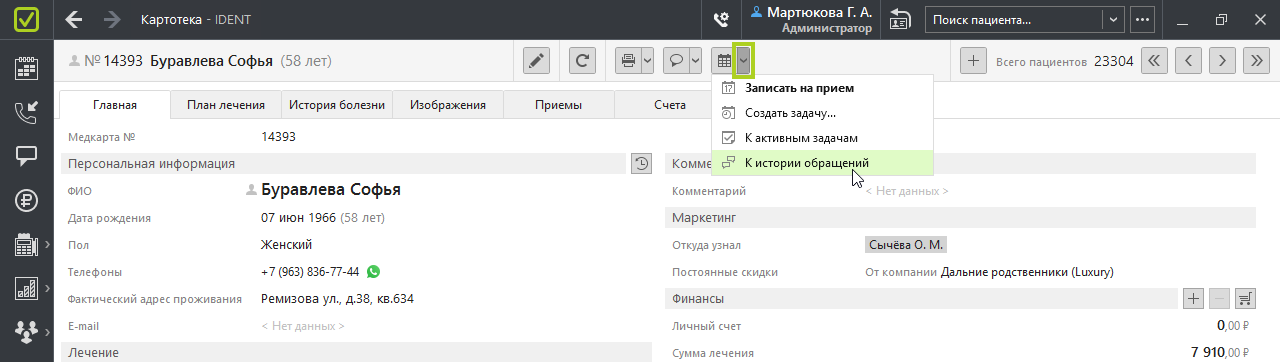Screen dimensions: 1280x362
Task: Select menu item Записать на прием
Action: coord(822,88)
